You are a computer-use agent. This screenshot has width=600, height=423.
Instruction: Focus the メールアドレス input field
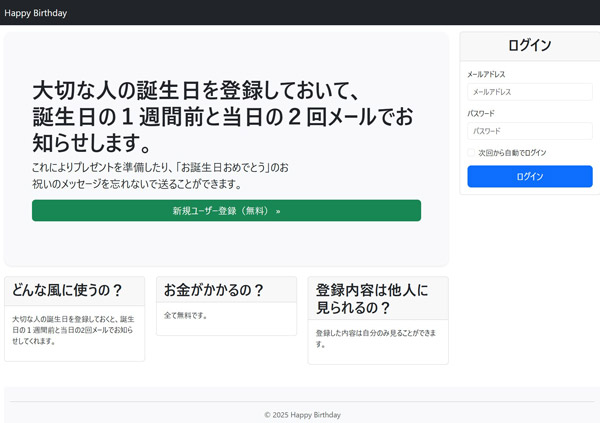[x=529, y=92]
